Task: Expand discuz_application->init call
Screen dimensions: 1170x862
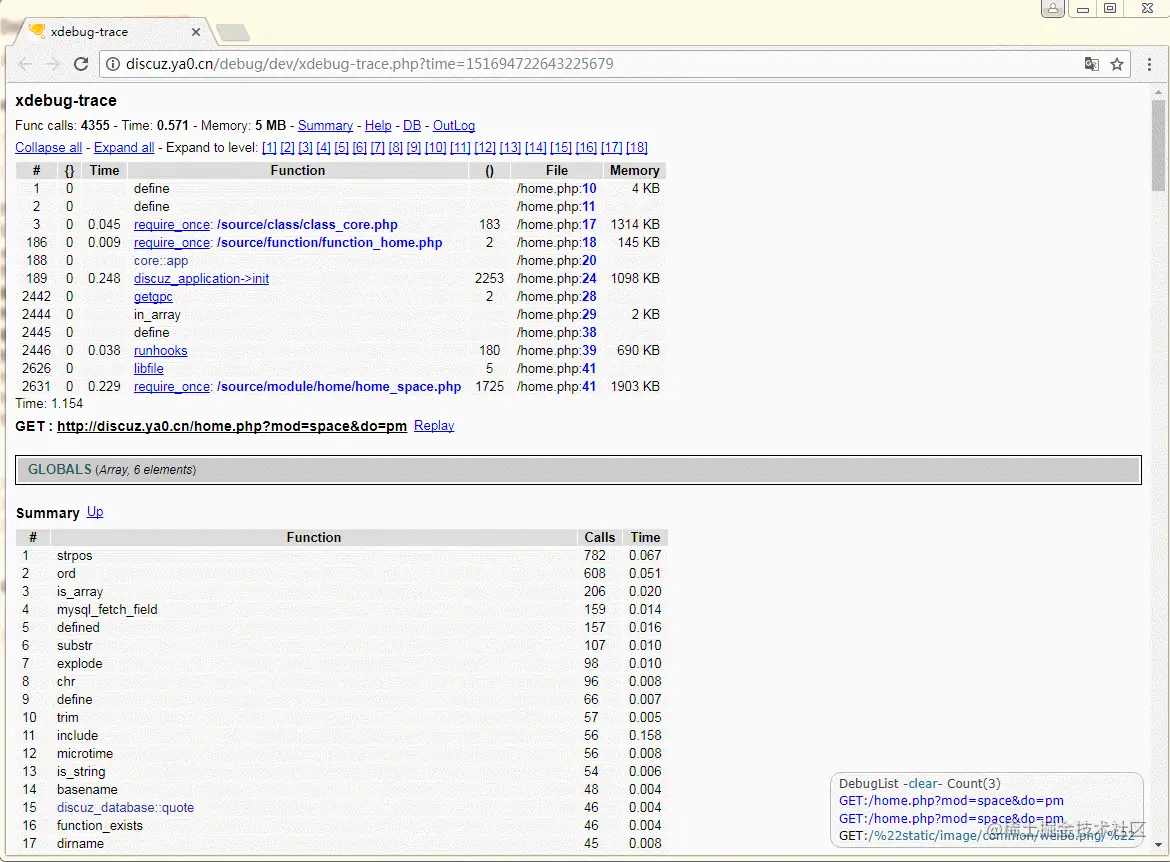Action: coord(201,278)
